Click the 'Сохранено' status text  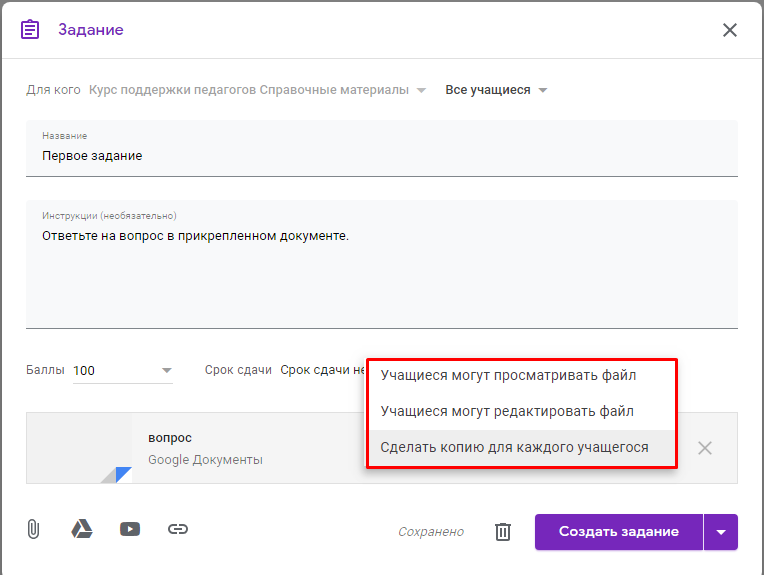(x=431, y=532)
